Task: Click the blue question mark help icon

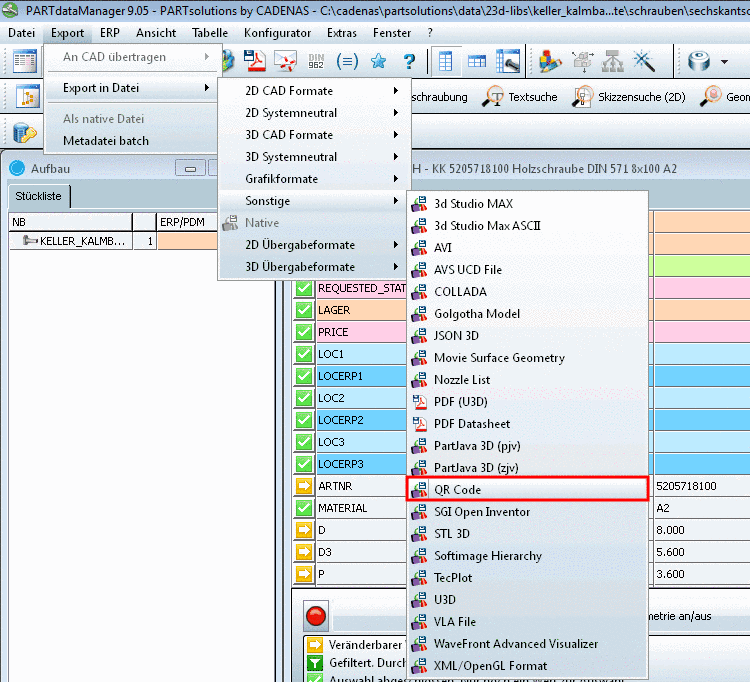Action: click(x=409, y=61)
